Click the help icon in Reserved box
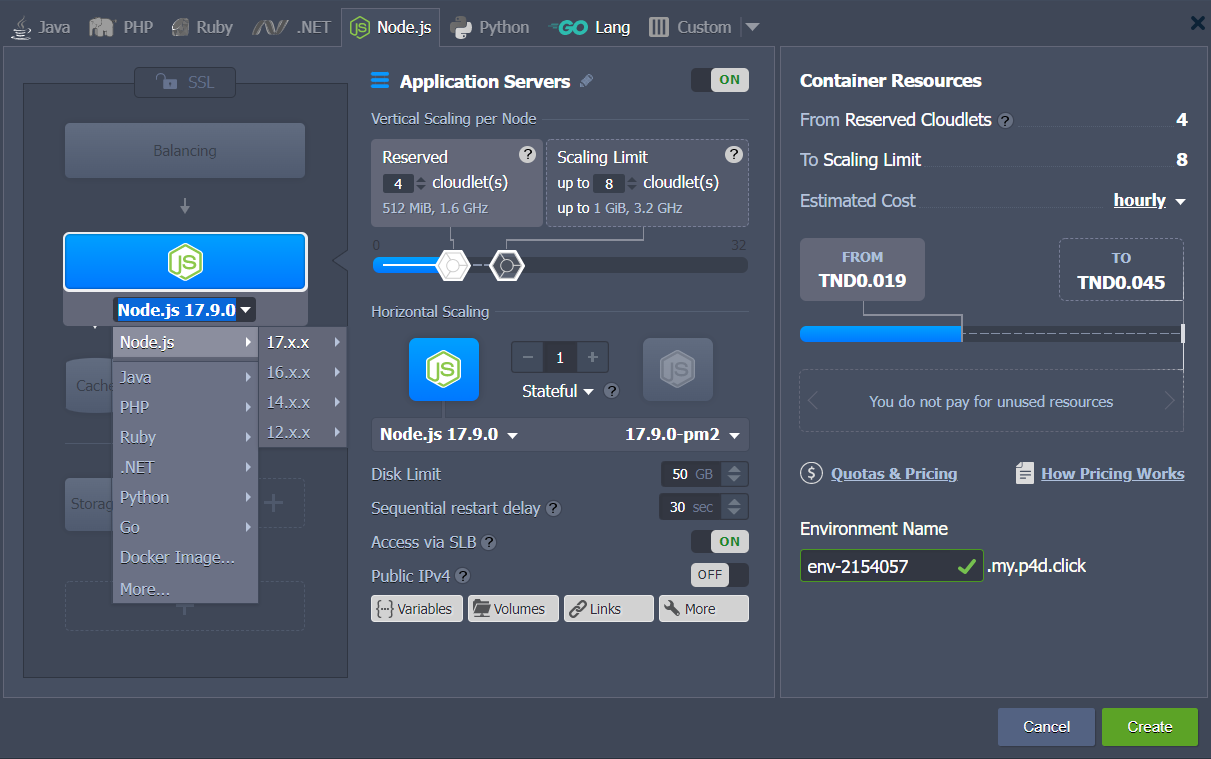Screen dimensions: 1211x759 [528, 154]
